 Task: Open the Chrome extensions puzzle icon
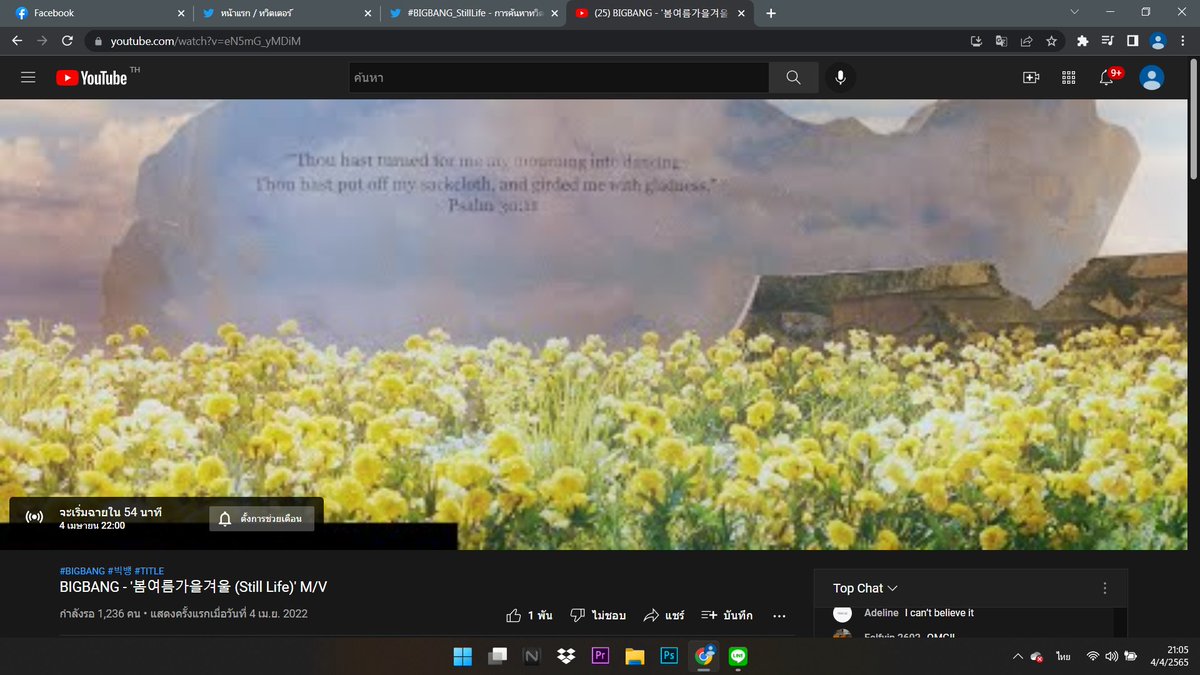pos(1083,41)
